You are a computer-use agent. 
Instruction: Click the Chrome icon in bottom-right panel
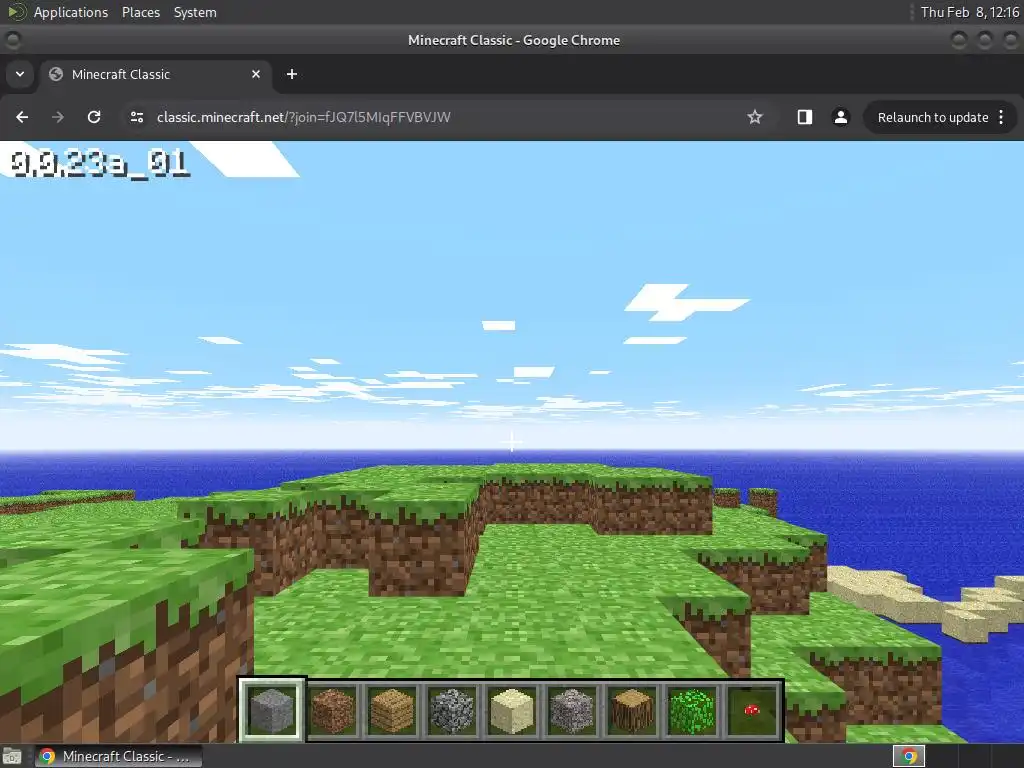909,756
